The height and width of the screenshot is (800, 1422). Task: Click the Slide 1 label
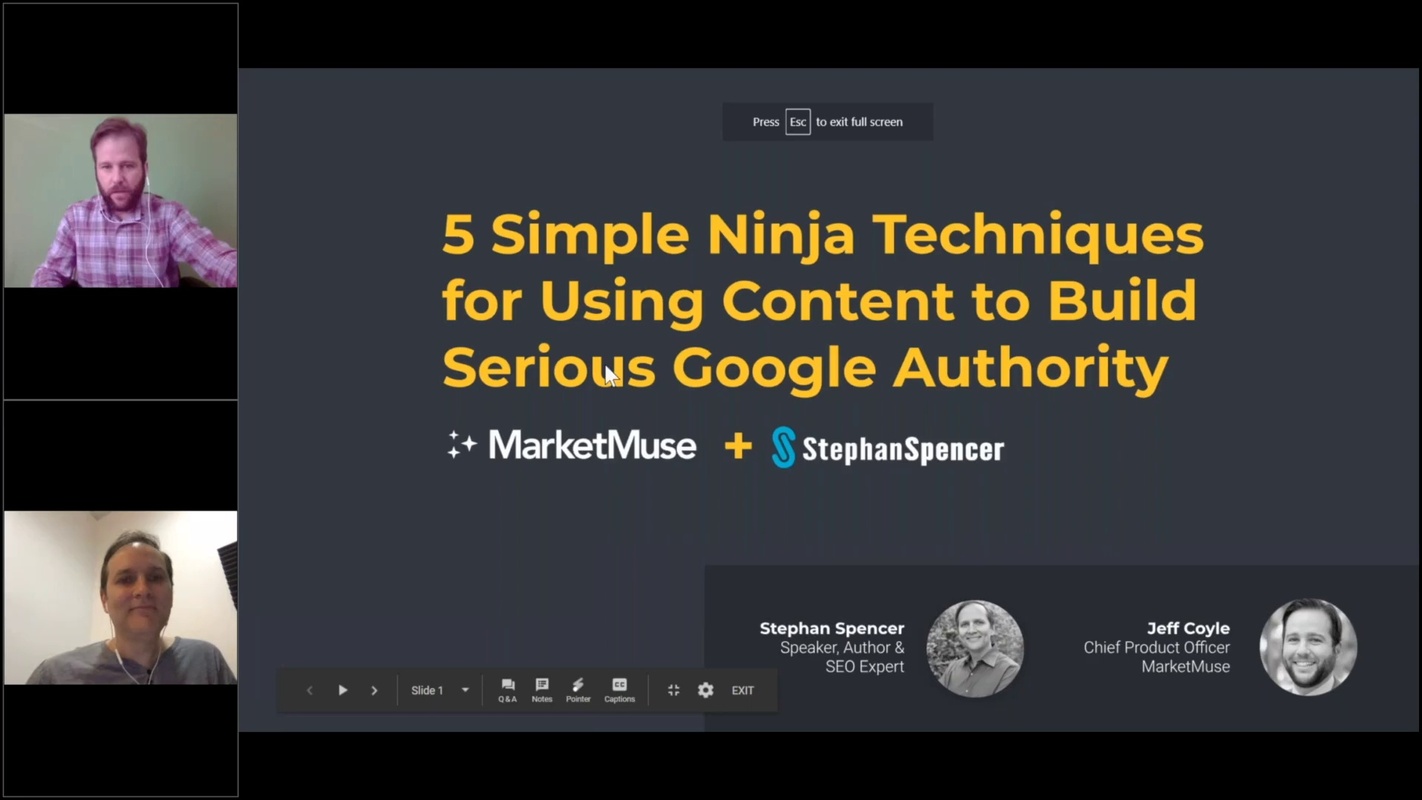click(426, 690)
